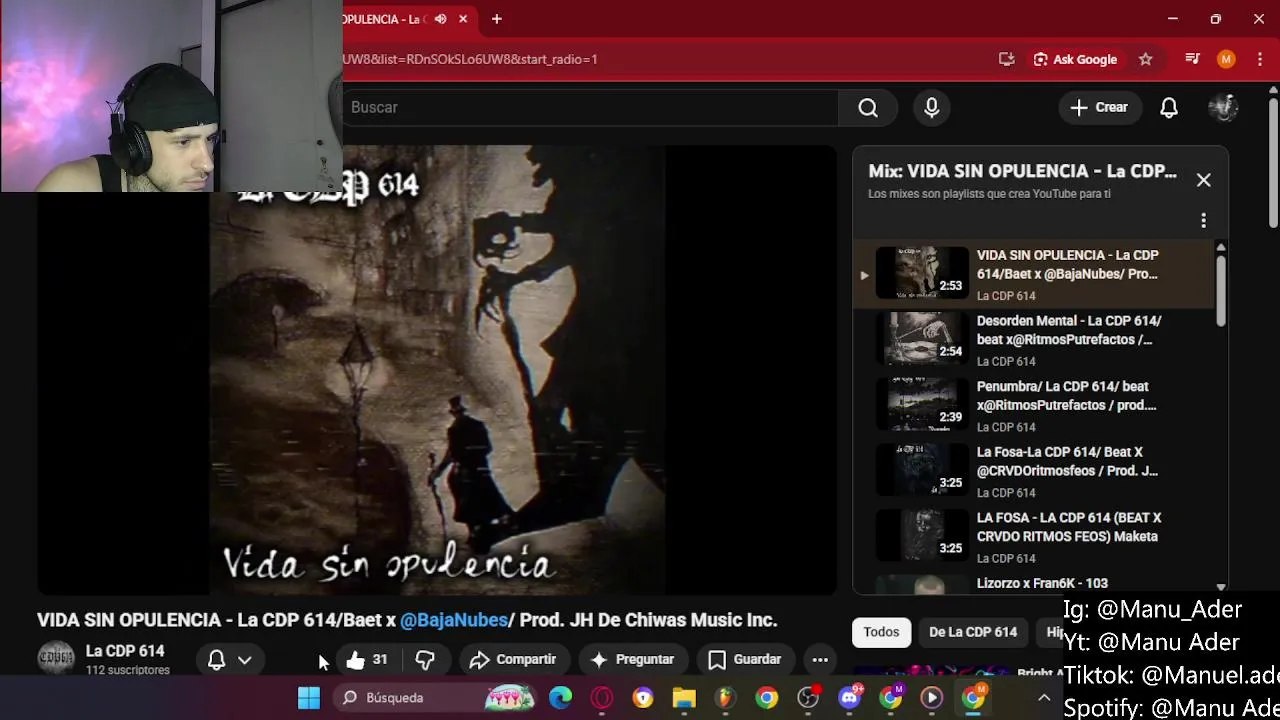Click Compartir share button
This screenshot has height=720, width=1280.
tap(512, 659)
